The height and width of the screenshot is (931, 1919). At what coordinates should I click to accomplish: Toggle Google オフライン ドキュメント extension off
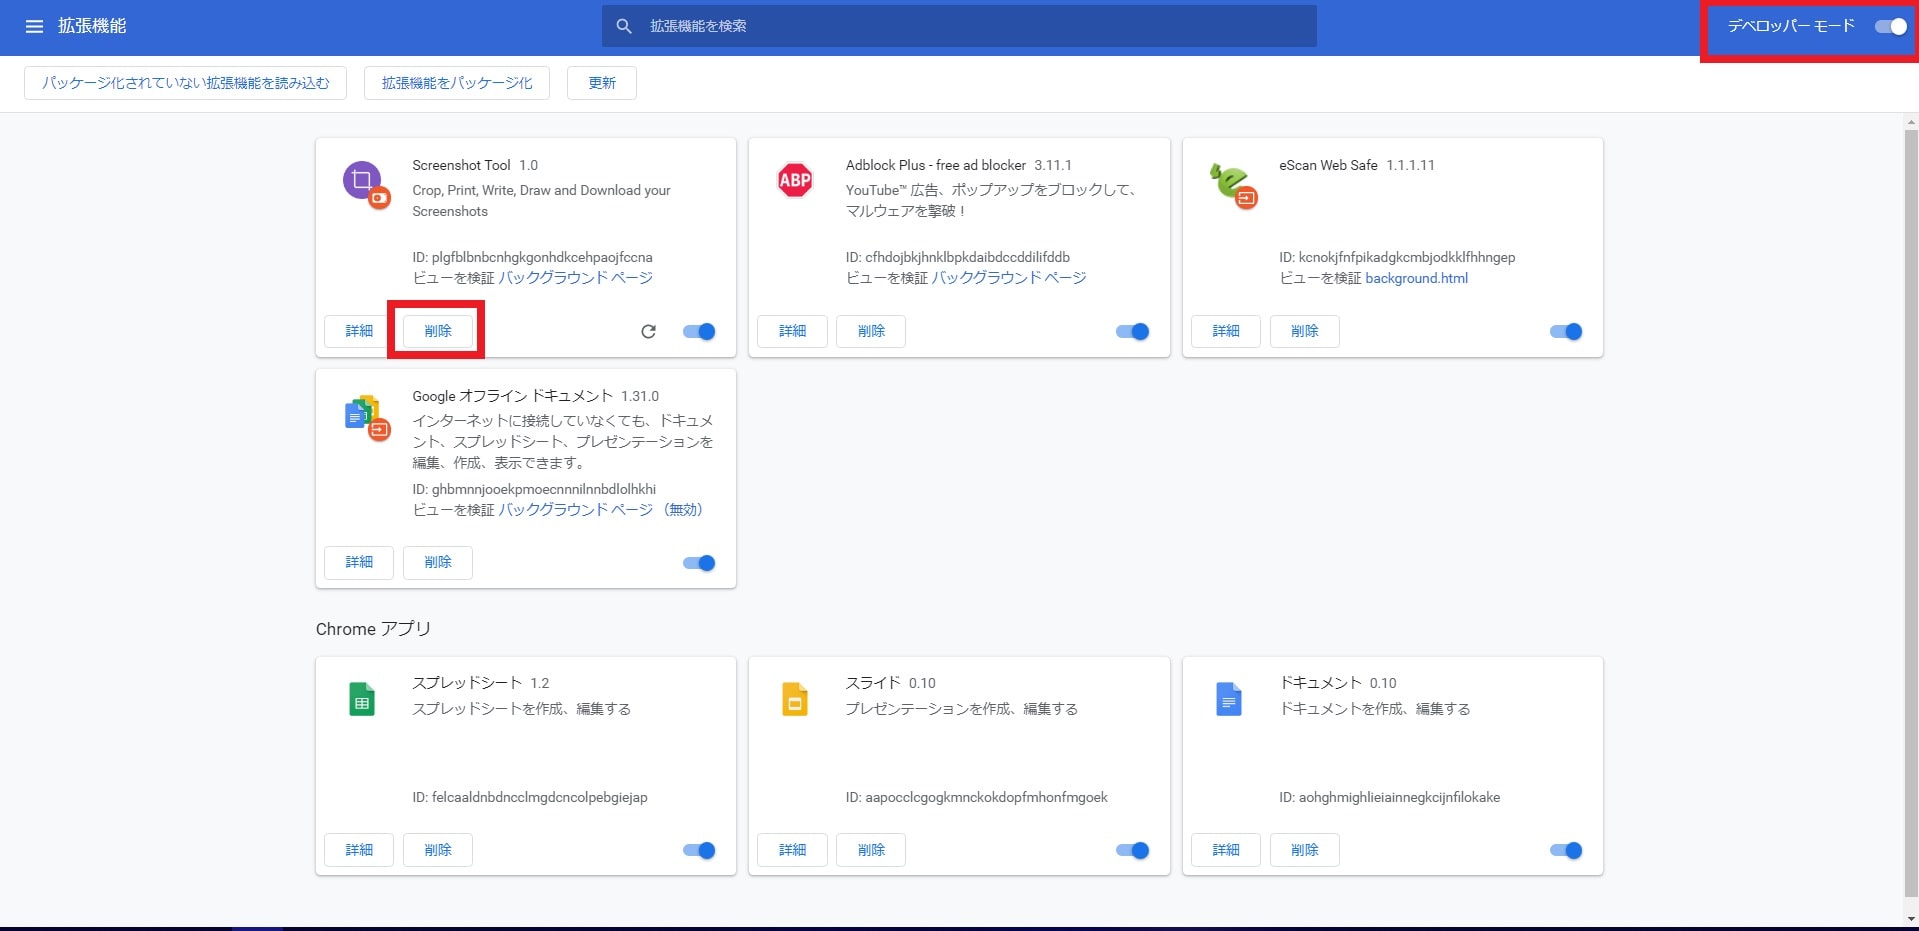point(699,563)
